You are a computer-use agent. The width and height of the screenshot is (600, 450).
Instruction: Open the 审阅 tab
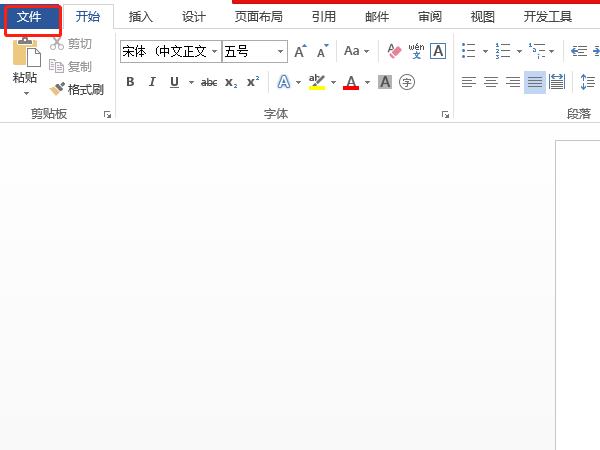(430, 16)
